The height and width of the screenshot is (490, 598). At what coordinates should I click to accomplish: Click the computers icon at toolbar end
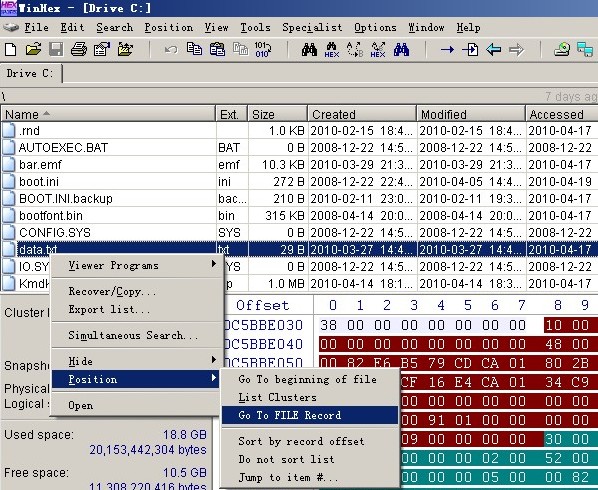click(x=585, y=50)
